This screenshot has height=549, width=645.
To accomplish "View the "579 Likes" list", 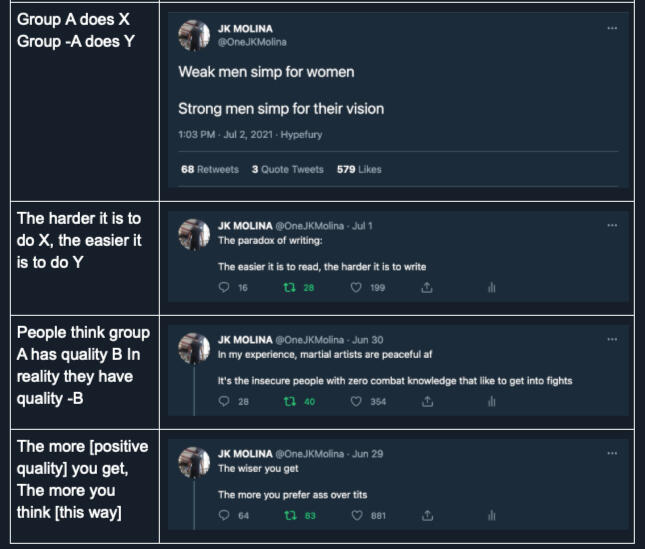I will [x=360, y=170].
